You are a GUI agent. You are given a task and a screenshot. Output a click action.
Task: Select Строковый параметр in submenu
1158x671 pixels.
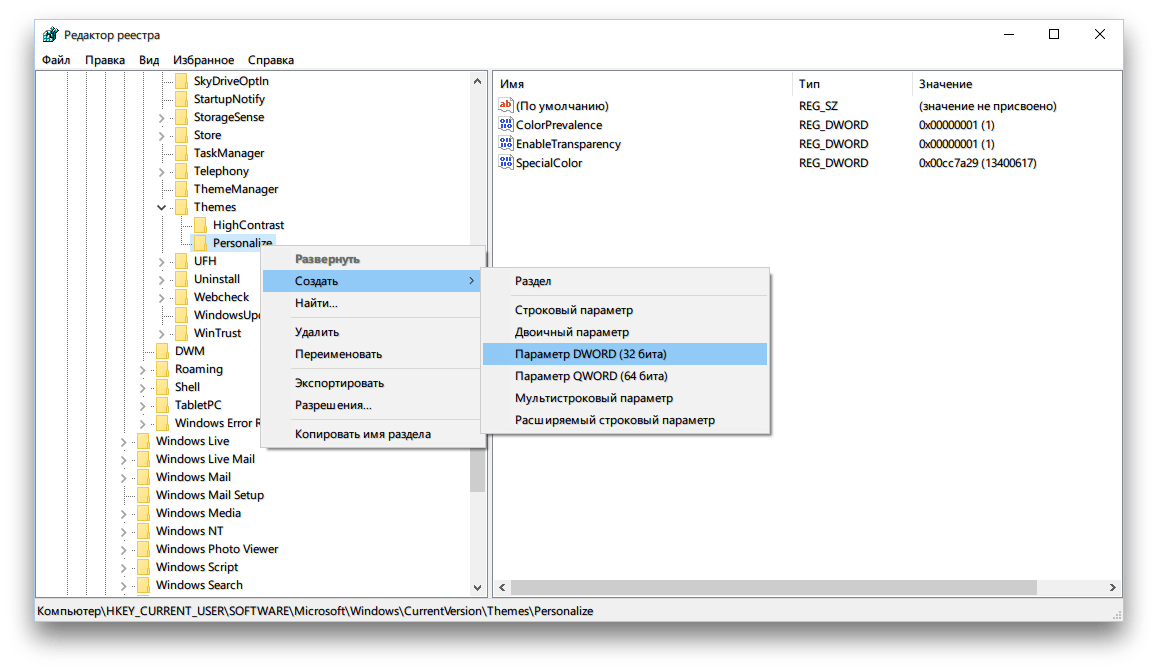click(x=625, y=310)
